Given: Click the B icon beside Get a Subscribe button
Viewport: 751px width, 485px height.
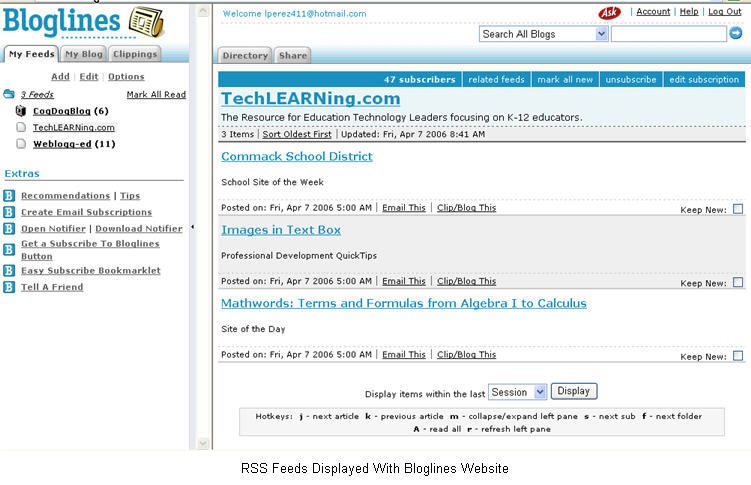Looking at the screenshot, I should [9, 249].
